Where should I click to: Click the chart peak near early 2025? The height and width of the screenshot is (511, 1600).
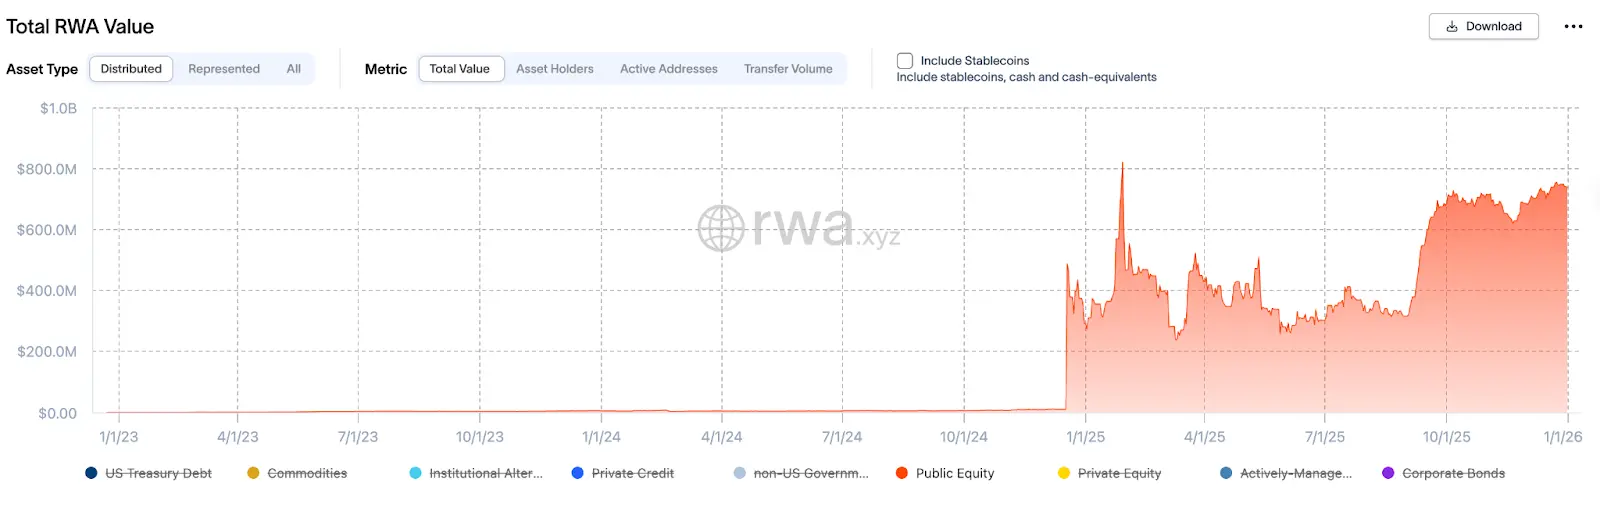(x=1122, y=164)
